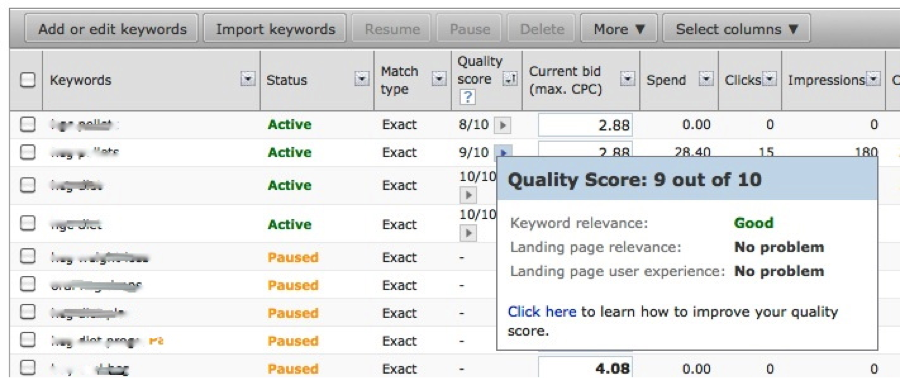Open the Current bid column dropdown arrow
Viewport: 900px width, 378px height.
(x=628, y=80)
